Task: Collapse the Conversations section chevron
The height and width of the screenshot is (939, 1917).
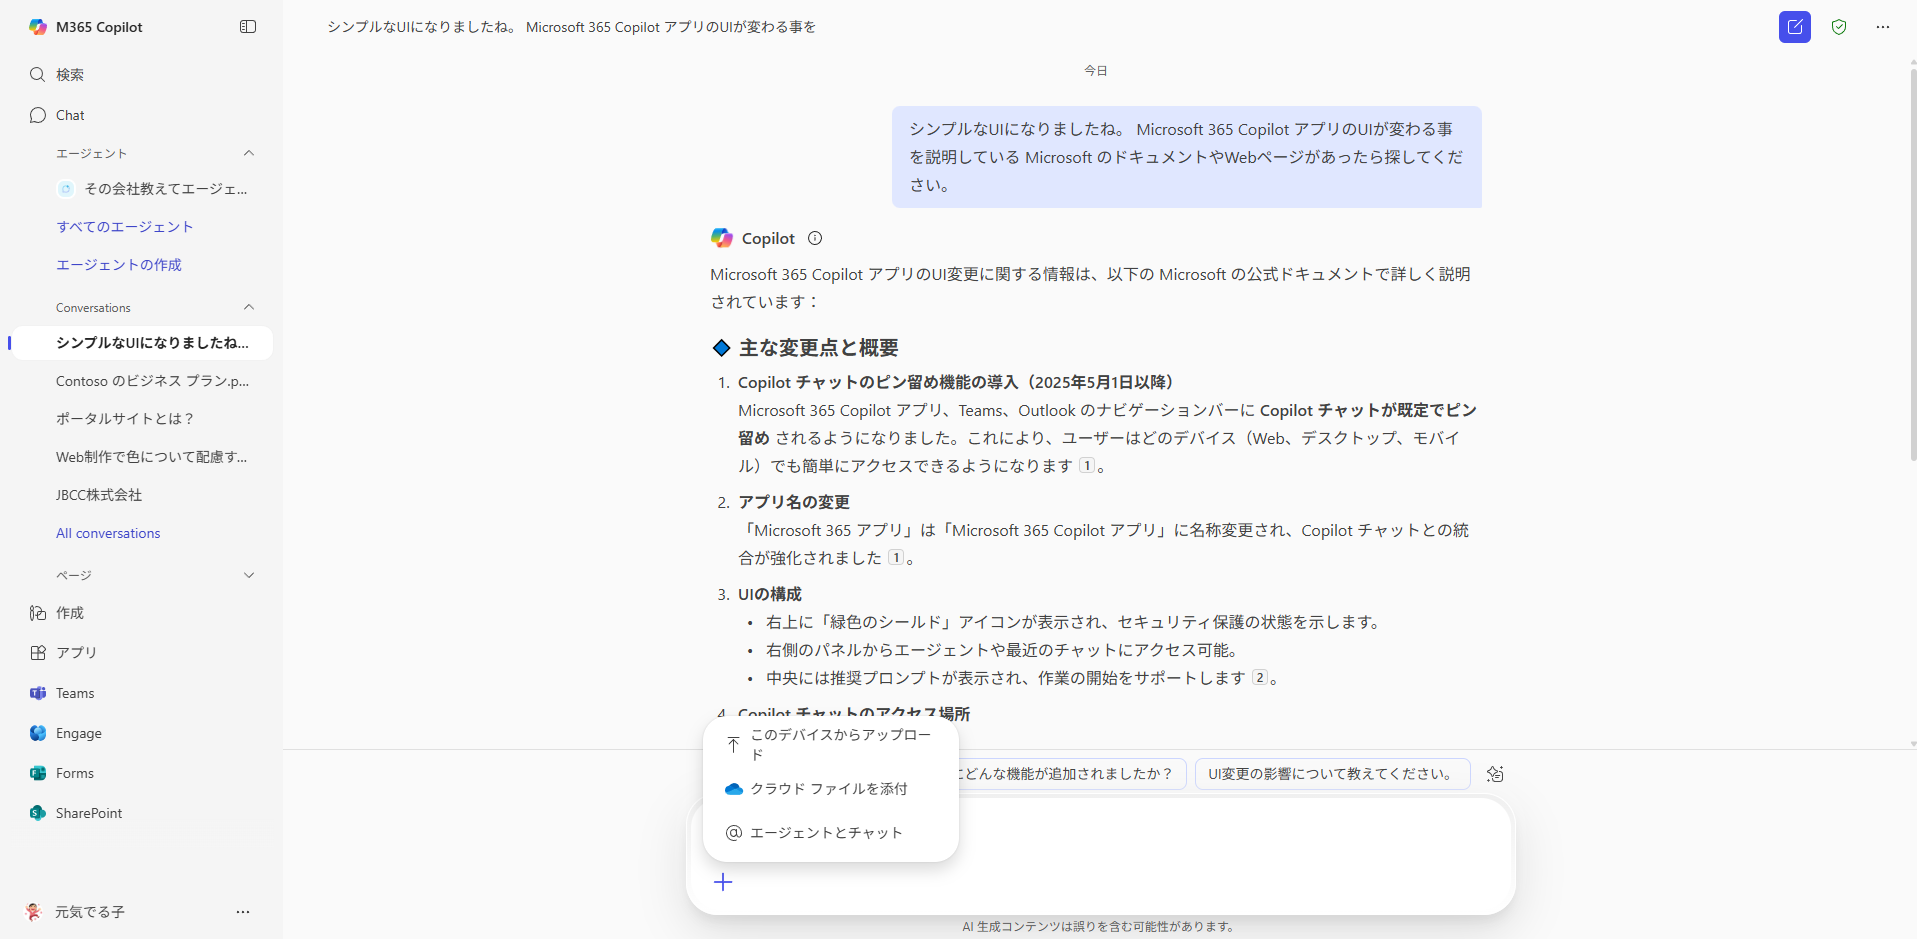Action: point(249,307)
